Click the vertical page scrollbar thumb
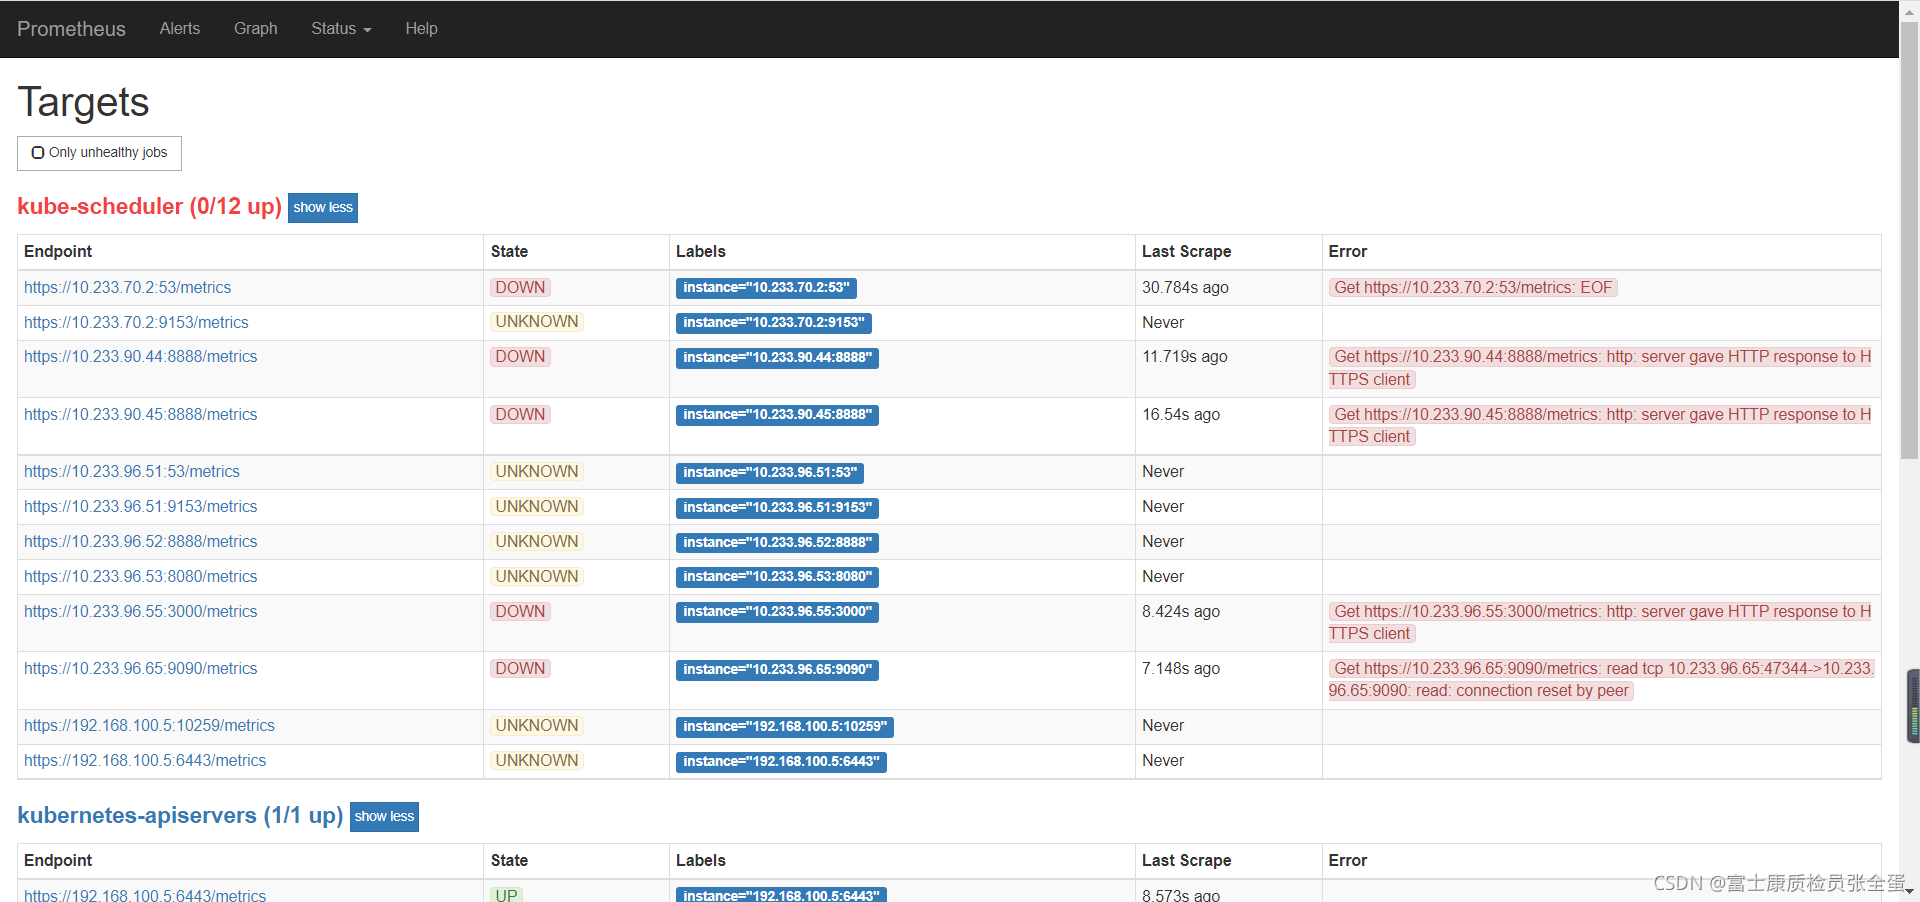Viewport: 1920px width, 902px height. coord(1909,240)
